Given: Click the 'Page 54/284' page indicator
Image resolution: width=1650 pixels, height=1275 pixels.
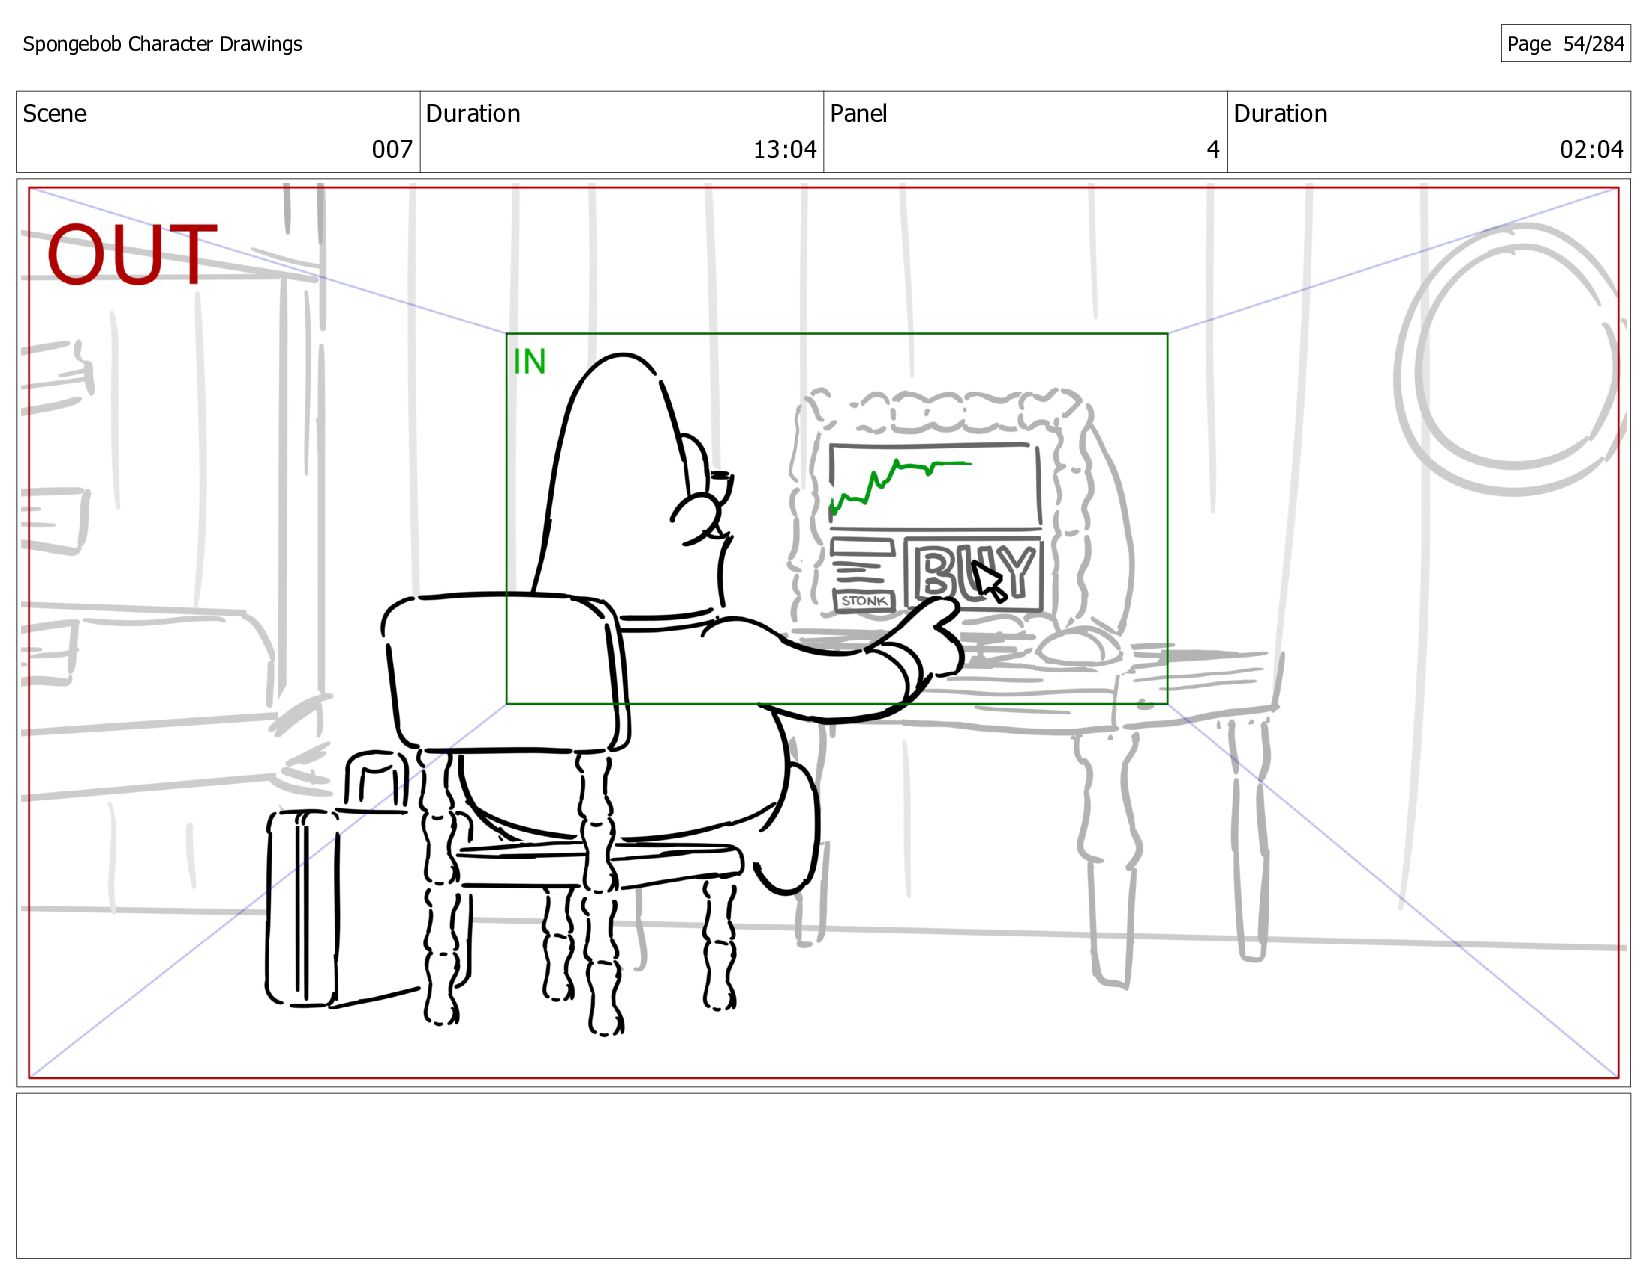Looking at the screenshot, I should tap(1565, 44).
